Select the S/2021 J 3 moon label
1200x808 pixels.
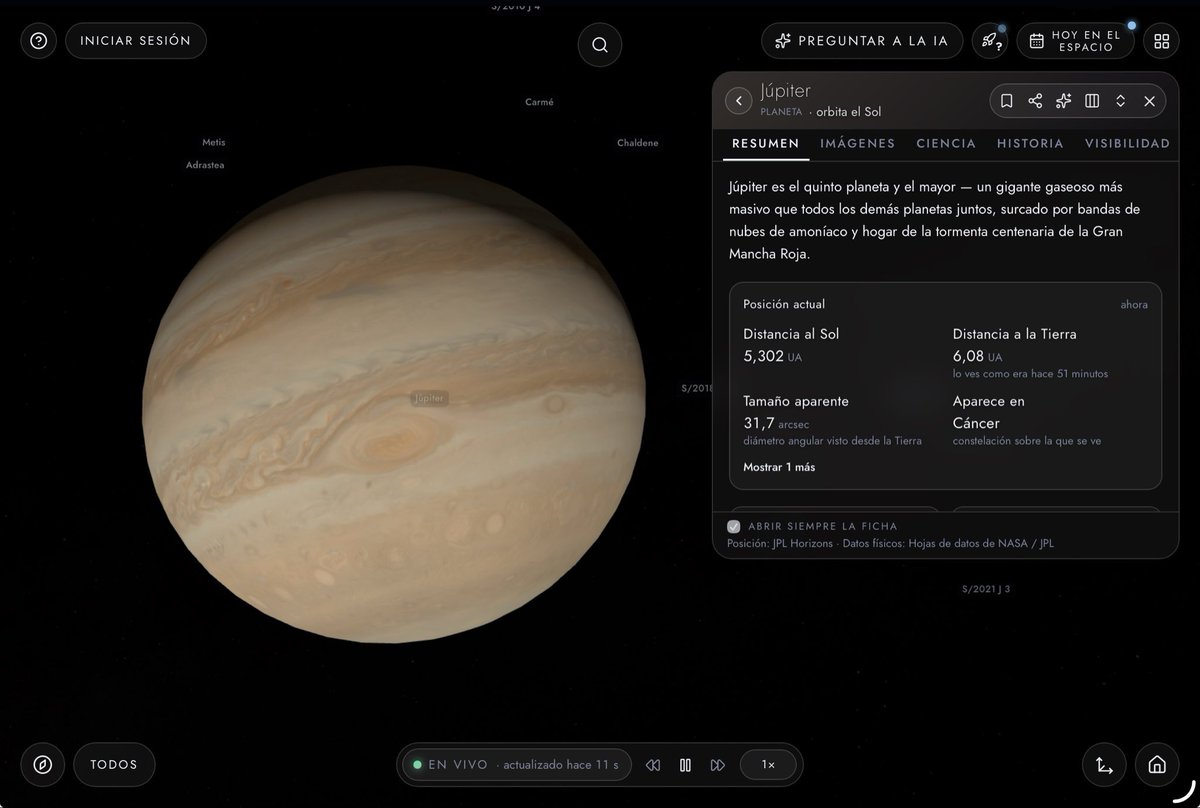pyautogui.click(x=987, y=589)
